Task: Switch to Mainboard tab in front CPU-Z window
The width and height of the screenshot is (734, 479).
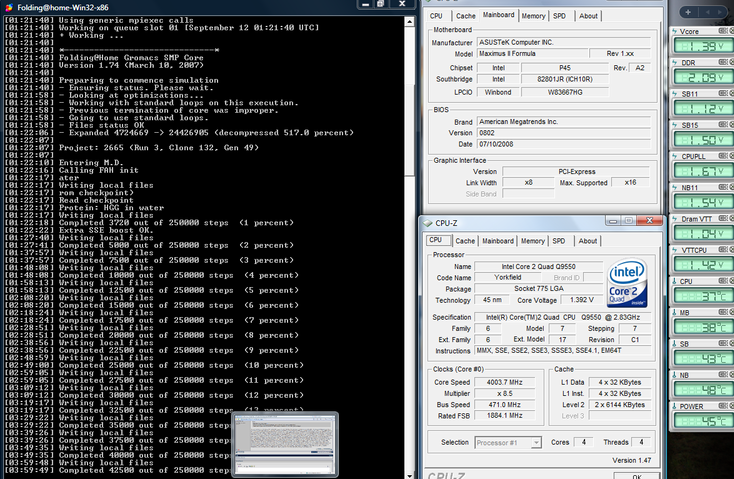Action: coord(498,241)
